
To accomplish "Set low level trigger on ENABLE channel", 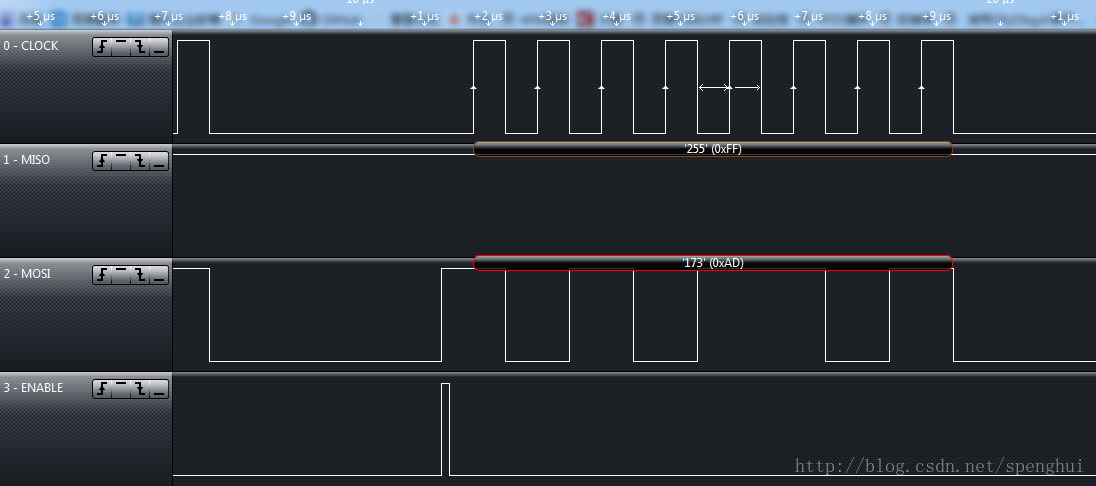I will (x=159, y=389).
